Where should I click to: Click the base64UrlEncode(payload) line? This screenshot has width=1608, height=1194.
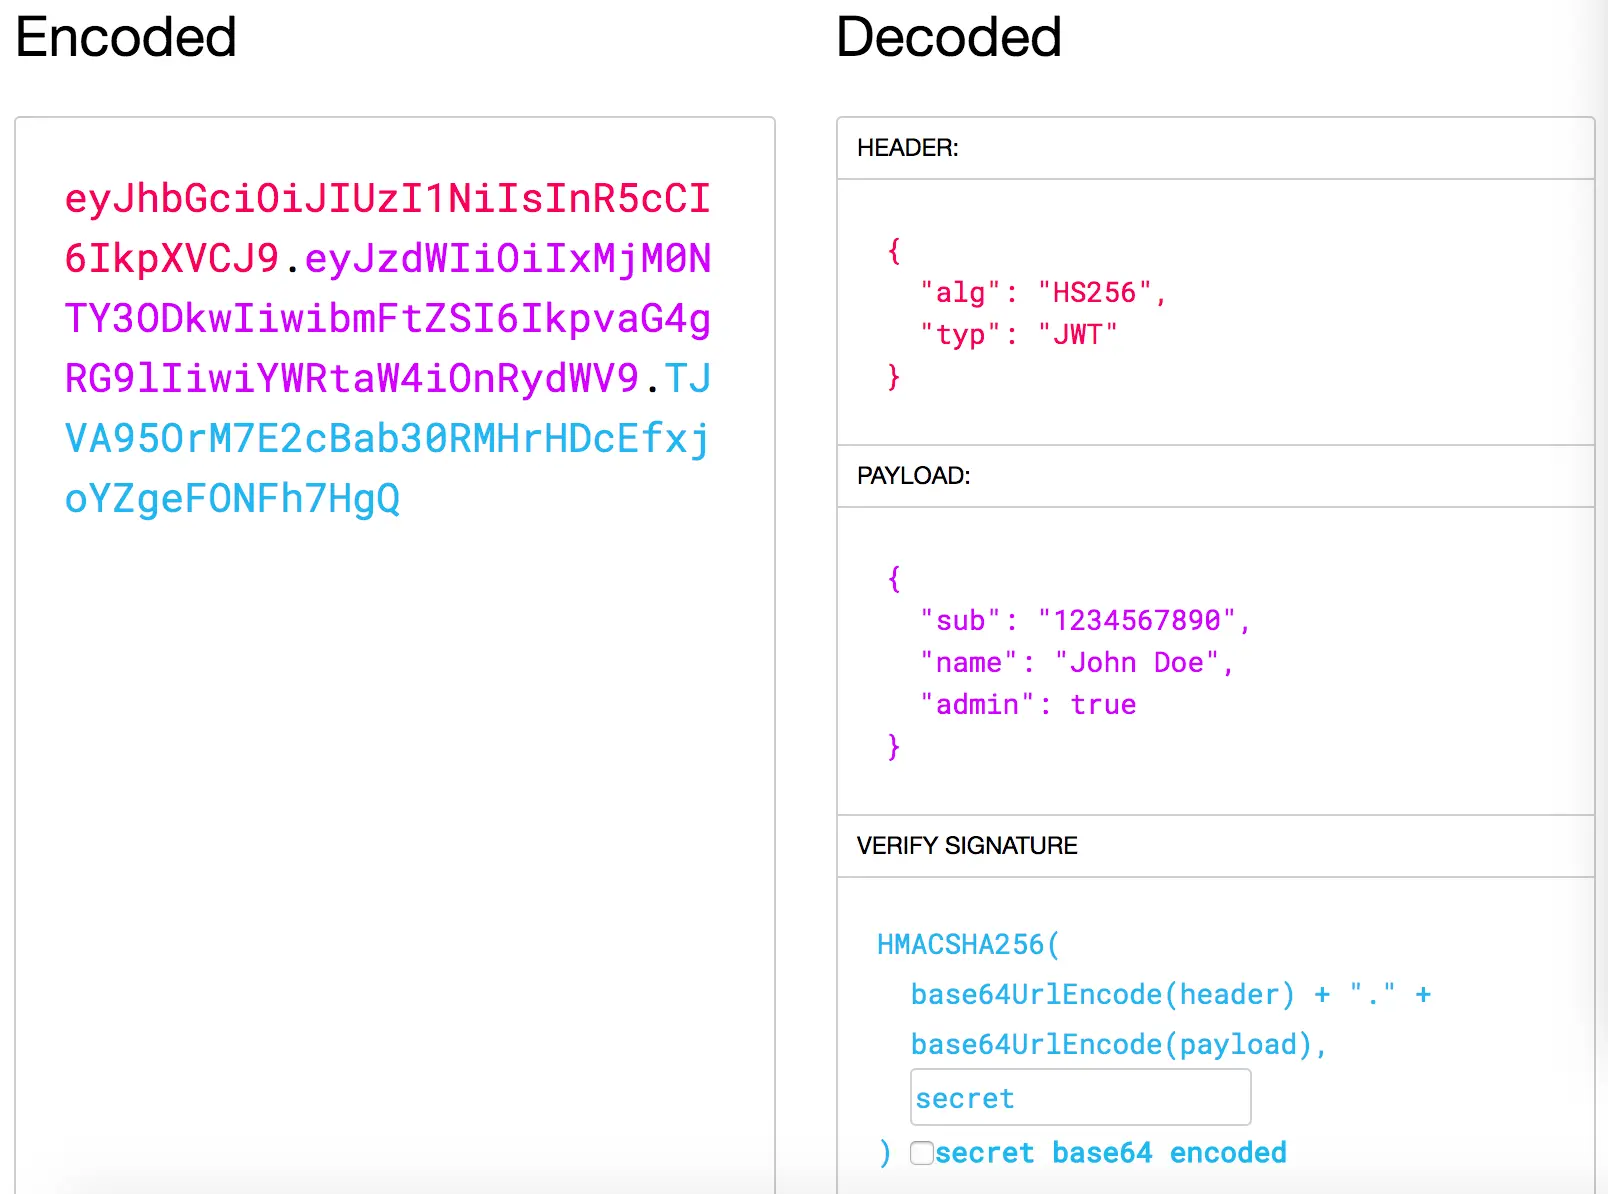pyautogui.click(x=1119, y=1044)
